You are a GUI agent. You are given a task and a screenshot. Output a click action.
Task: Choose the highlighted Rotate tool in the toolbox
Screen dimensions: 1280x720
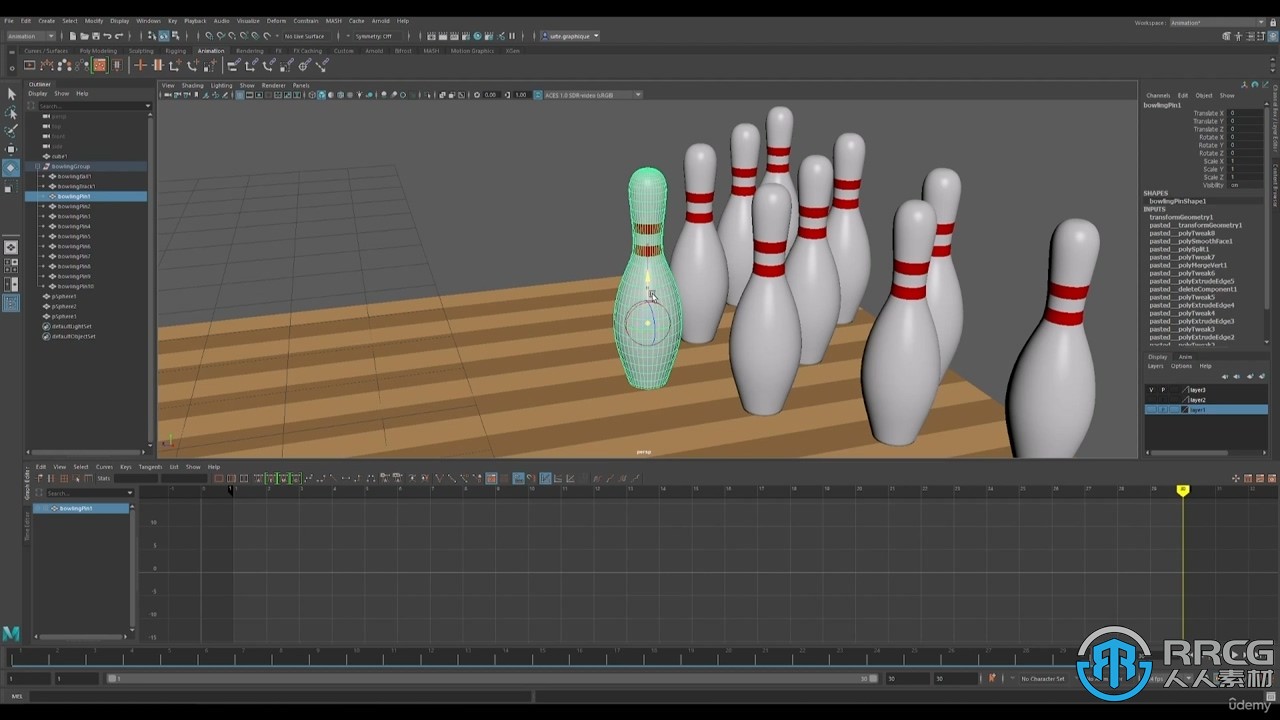(x=11, y=168)
